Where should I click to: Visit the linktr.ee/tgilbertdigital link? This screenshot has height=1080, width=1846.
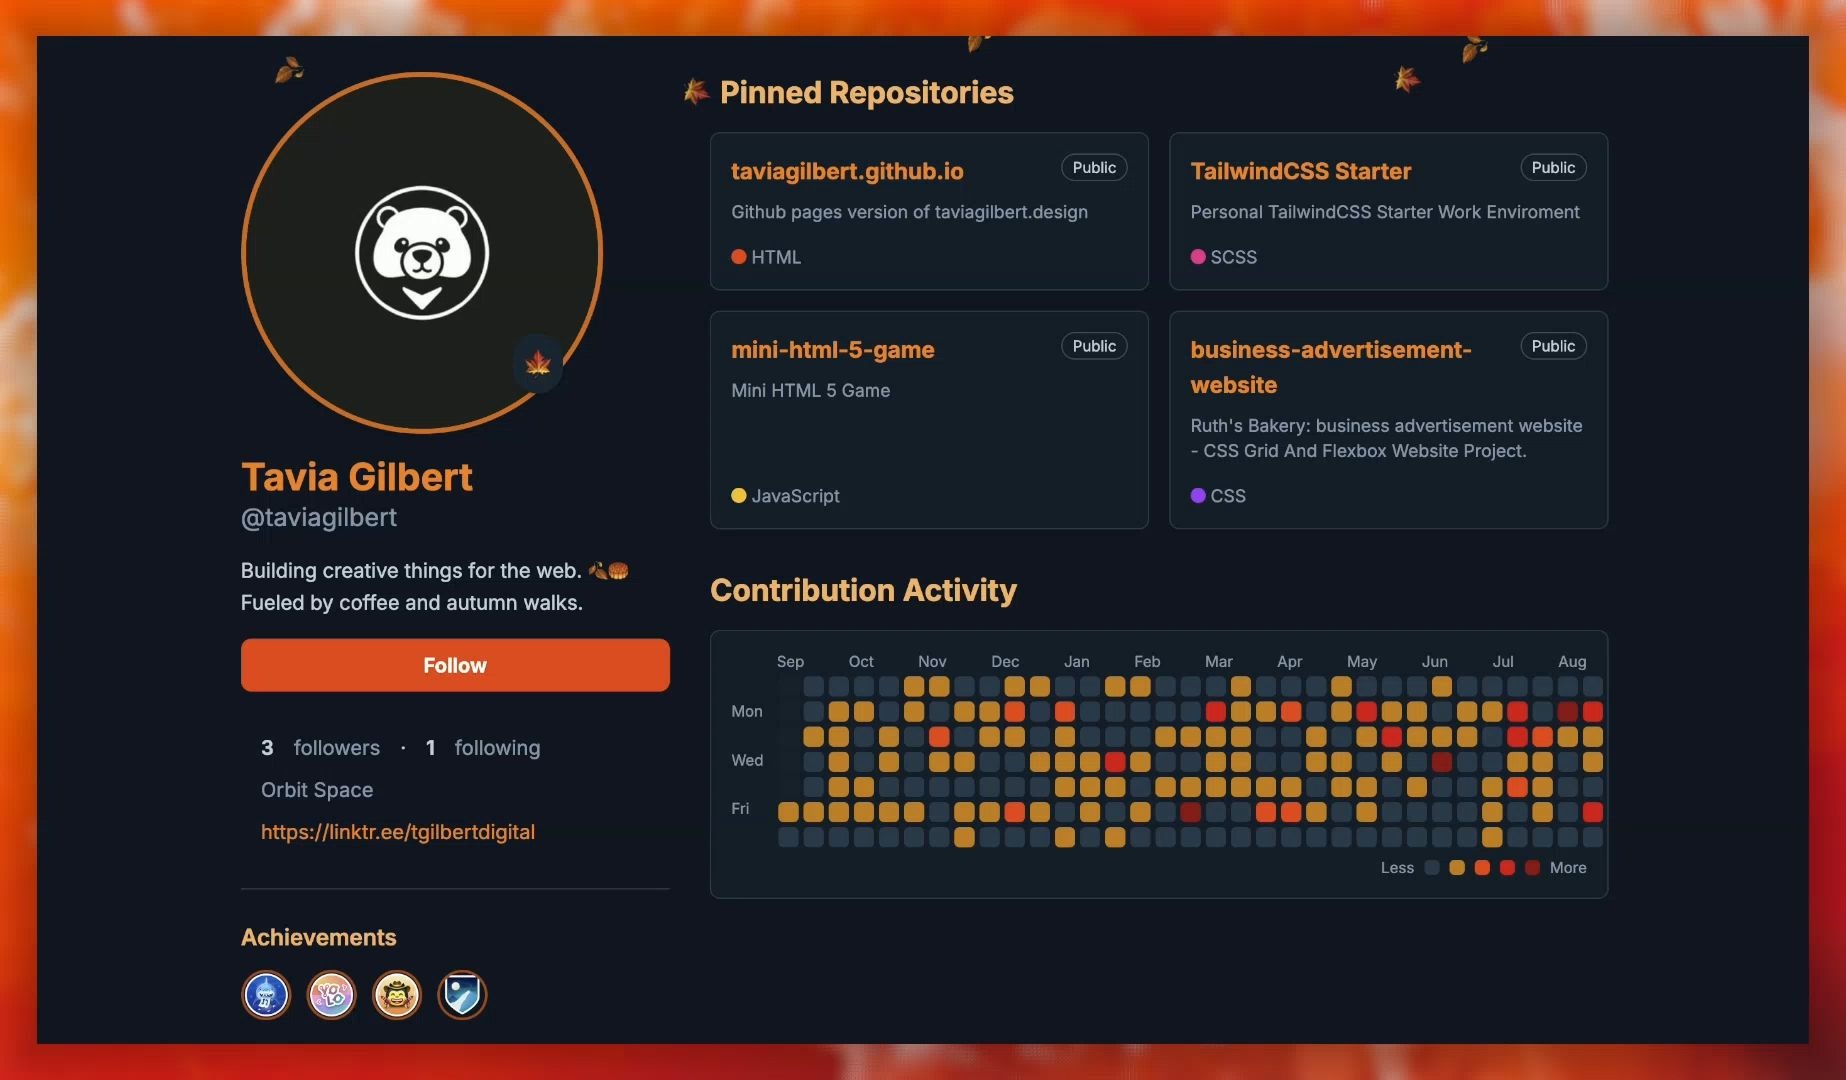tap(398, 832)
